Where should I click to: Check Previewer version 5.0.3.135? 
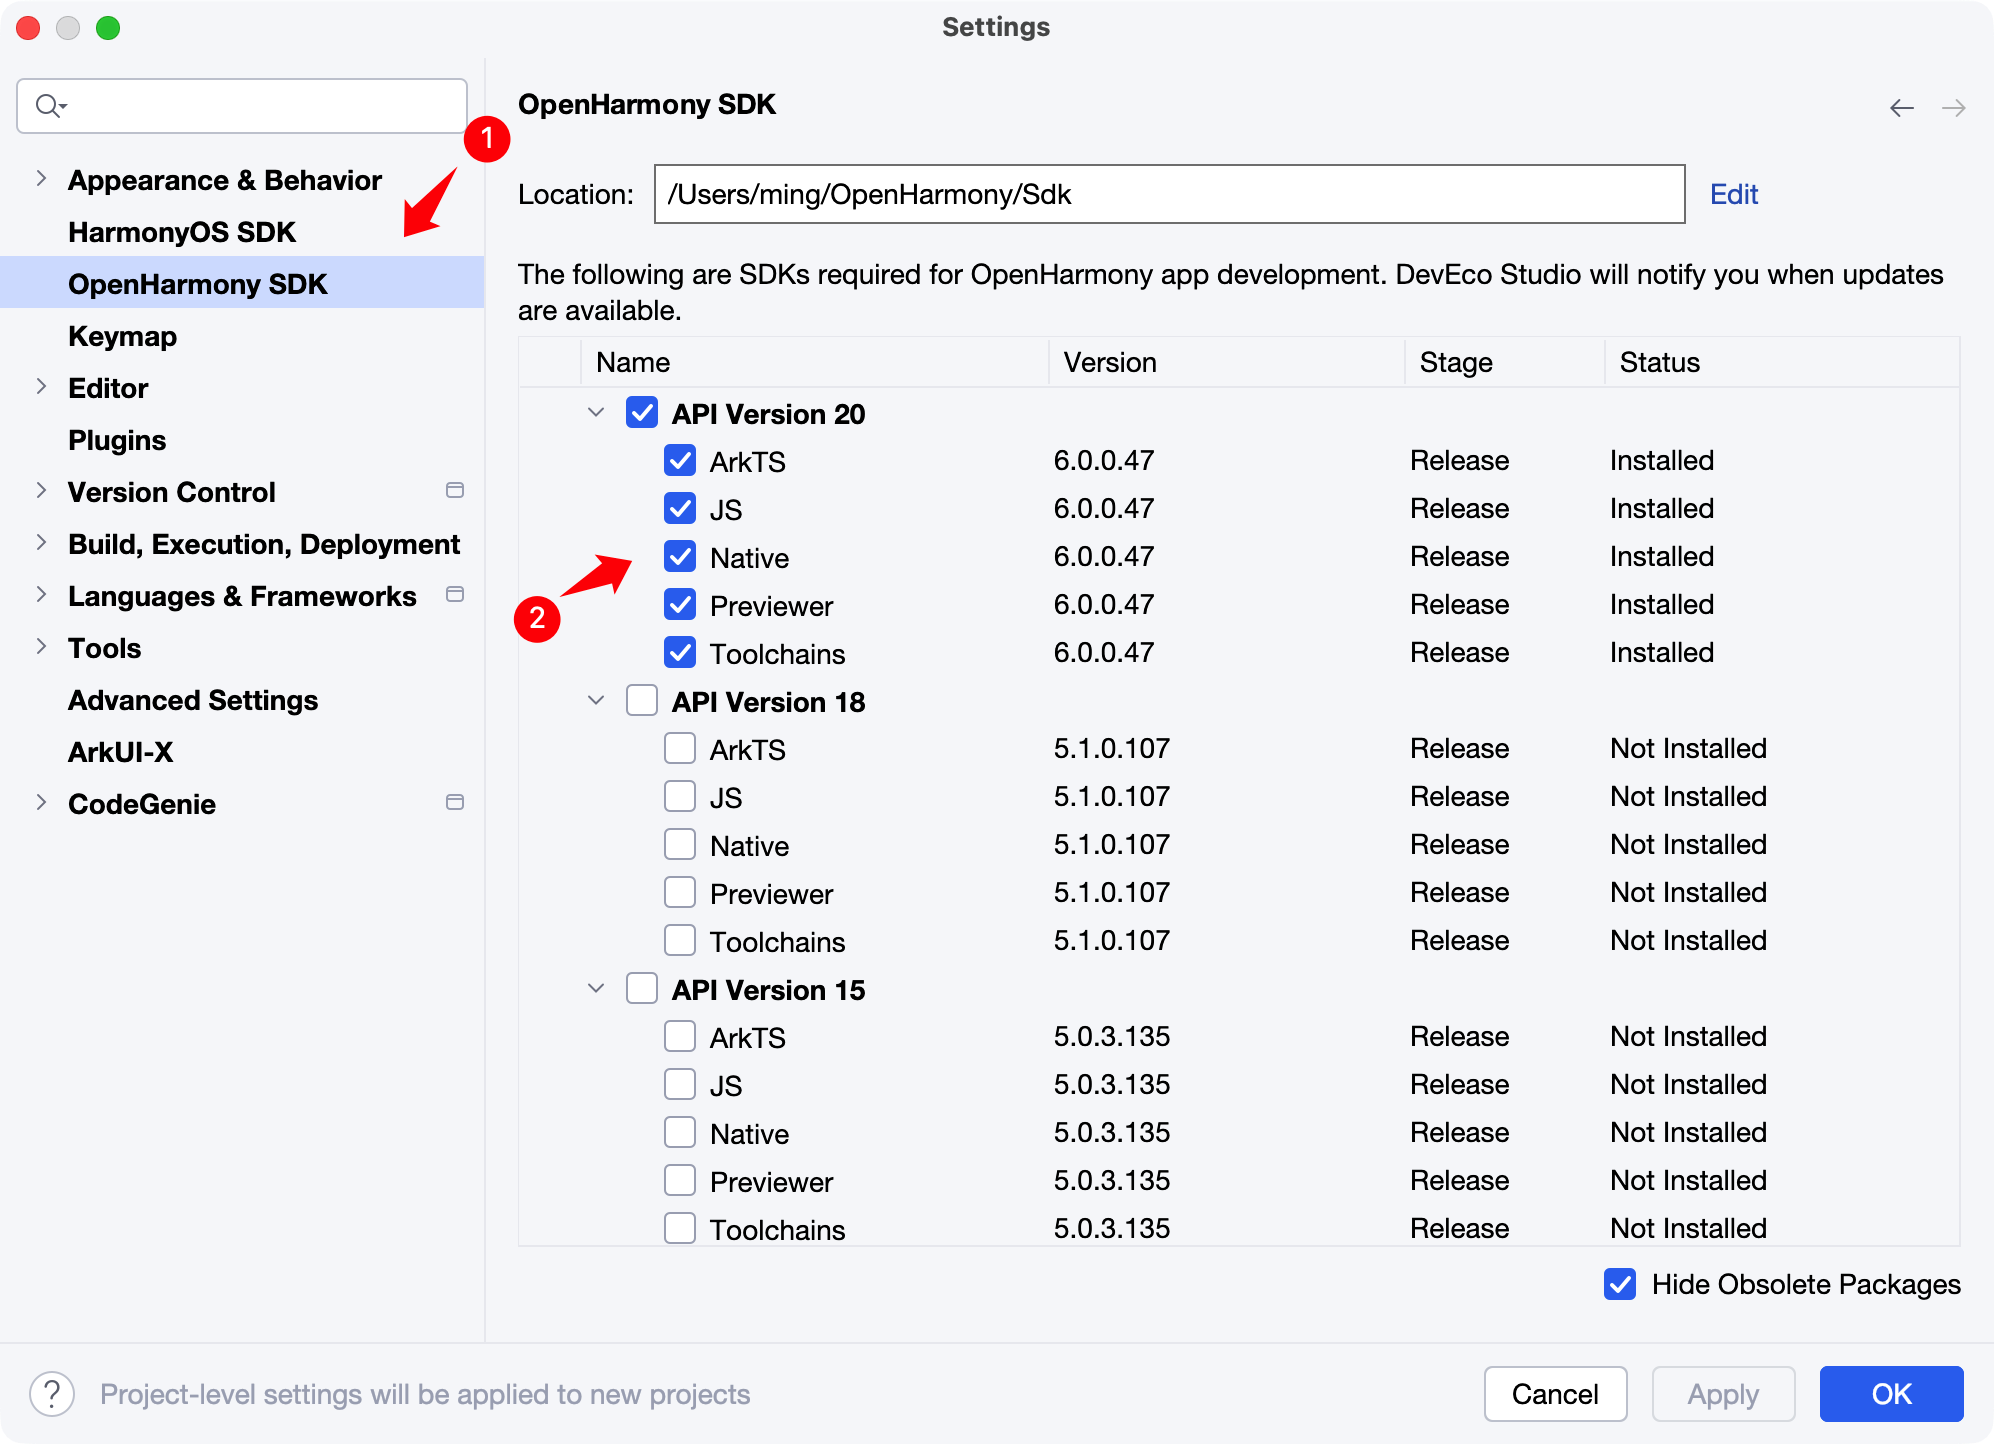(x=680, y=1180)
